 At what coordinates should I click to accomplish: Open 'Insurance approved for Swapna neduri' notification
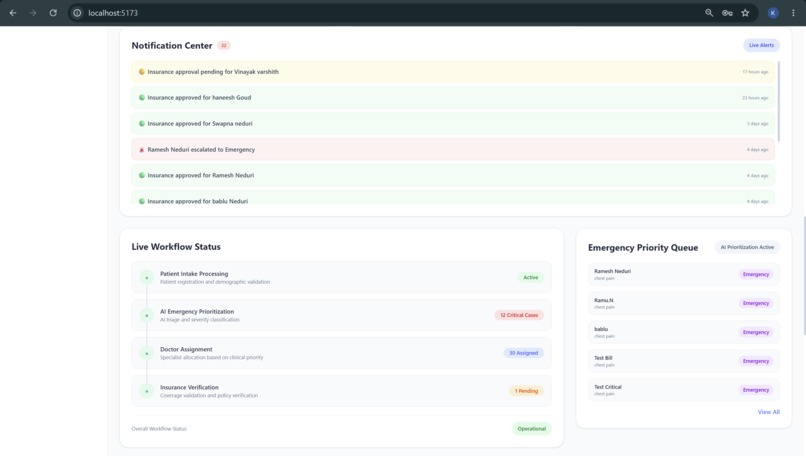pyautogui.click(x=453, y=123)
